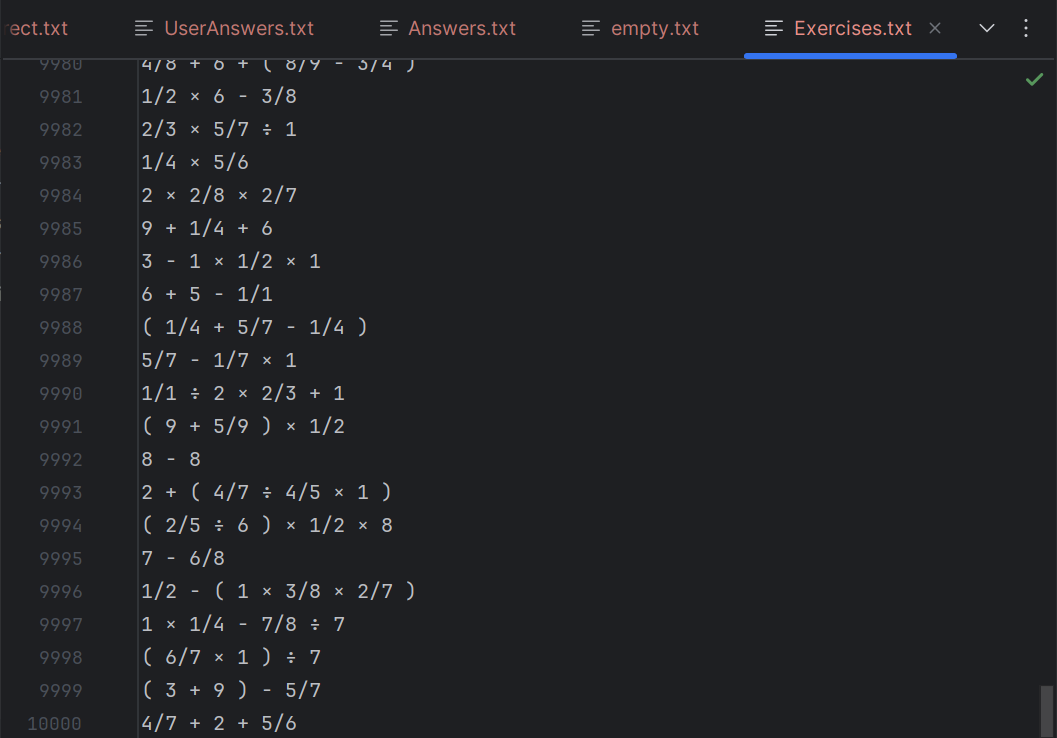Select the Exercises.txt tab

[x=852, y=28]
